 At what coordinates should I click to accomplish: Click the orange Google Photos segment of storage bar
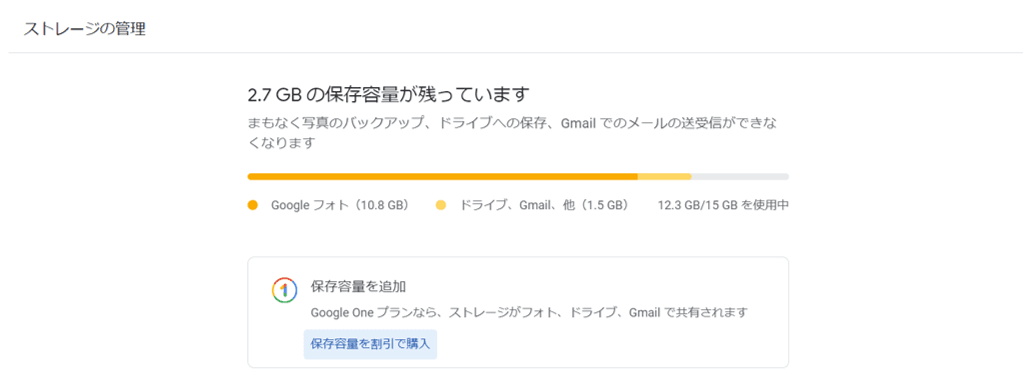tap(442, 176)
